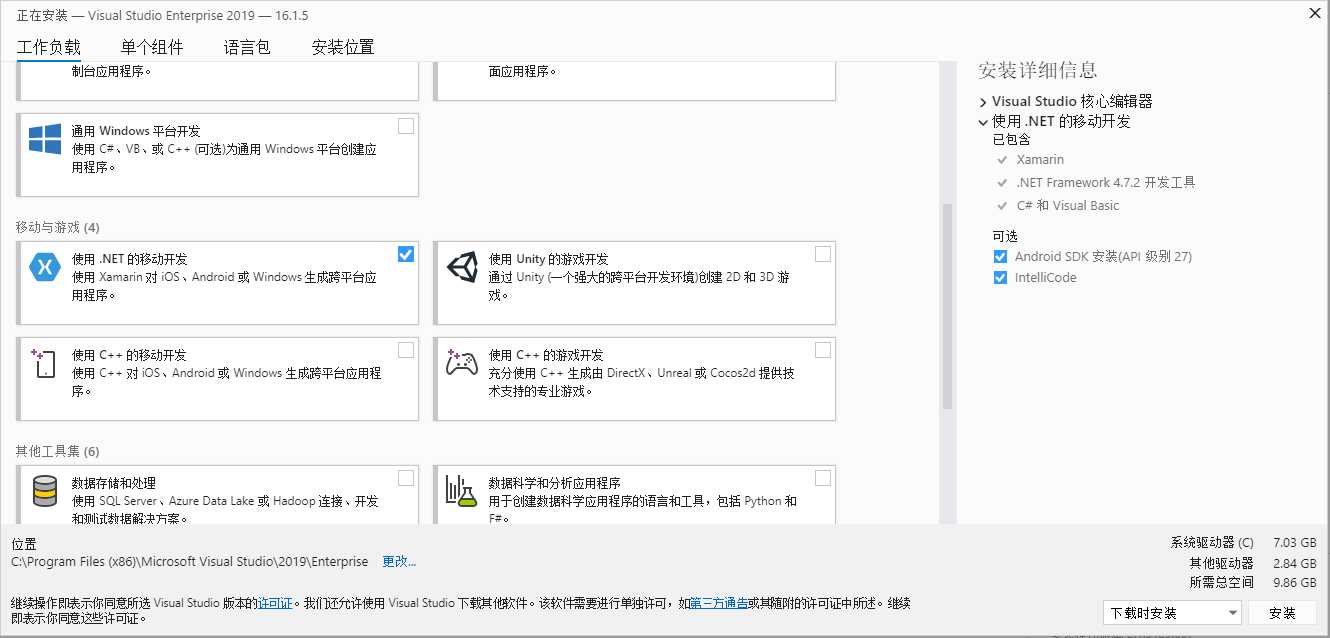Screen dimensions: 1330x638
Task: Switch to the 单个组件 tab
Action: click(x=152, y=47)
